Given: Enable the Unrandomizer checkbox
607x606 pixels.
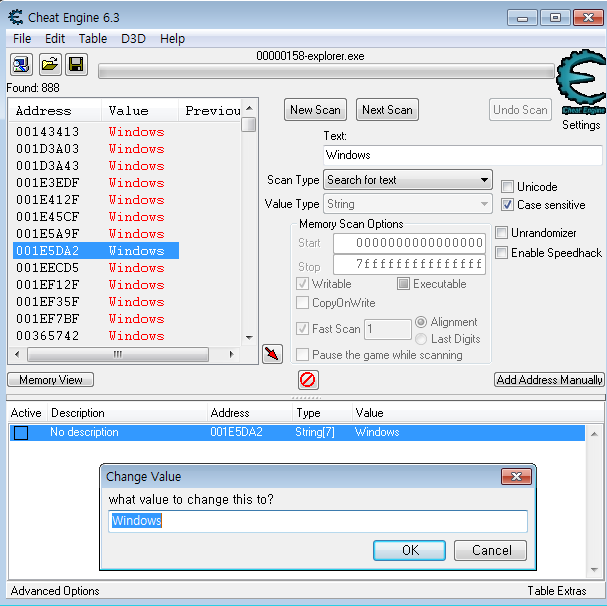Looking at the screenshot, I should [501, 233].
